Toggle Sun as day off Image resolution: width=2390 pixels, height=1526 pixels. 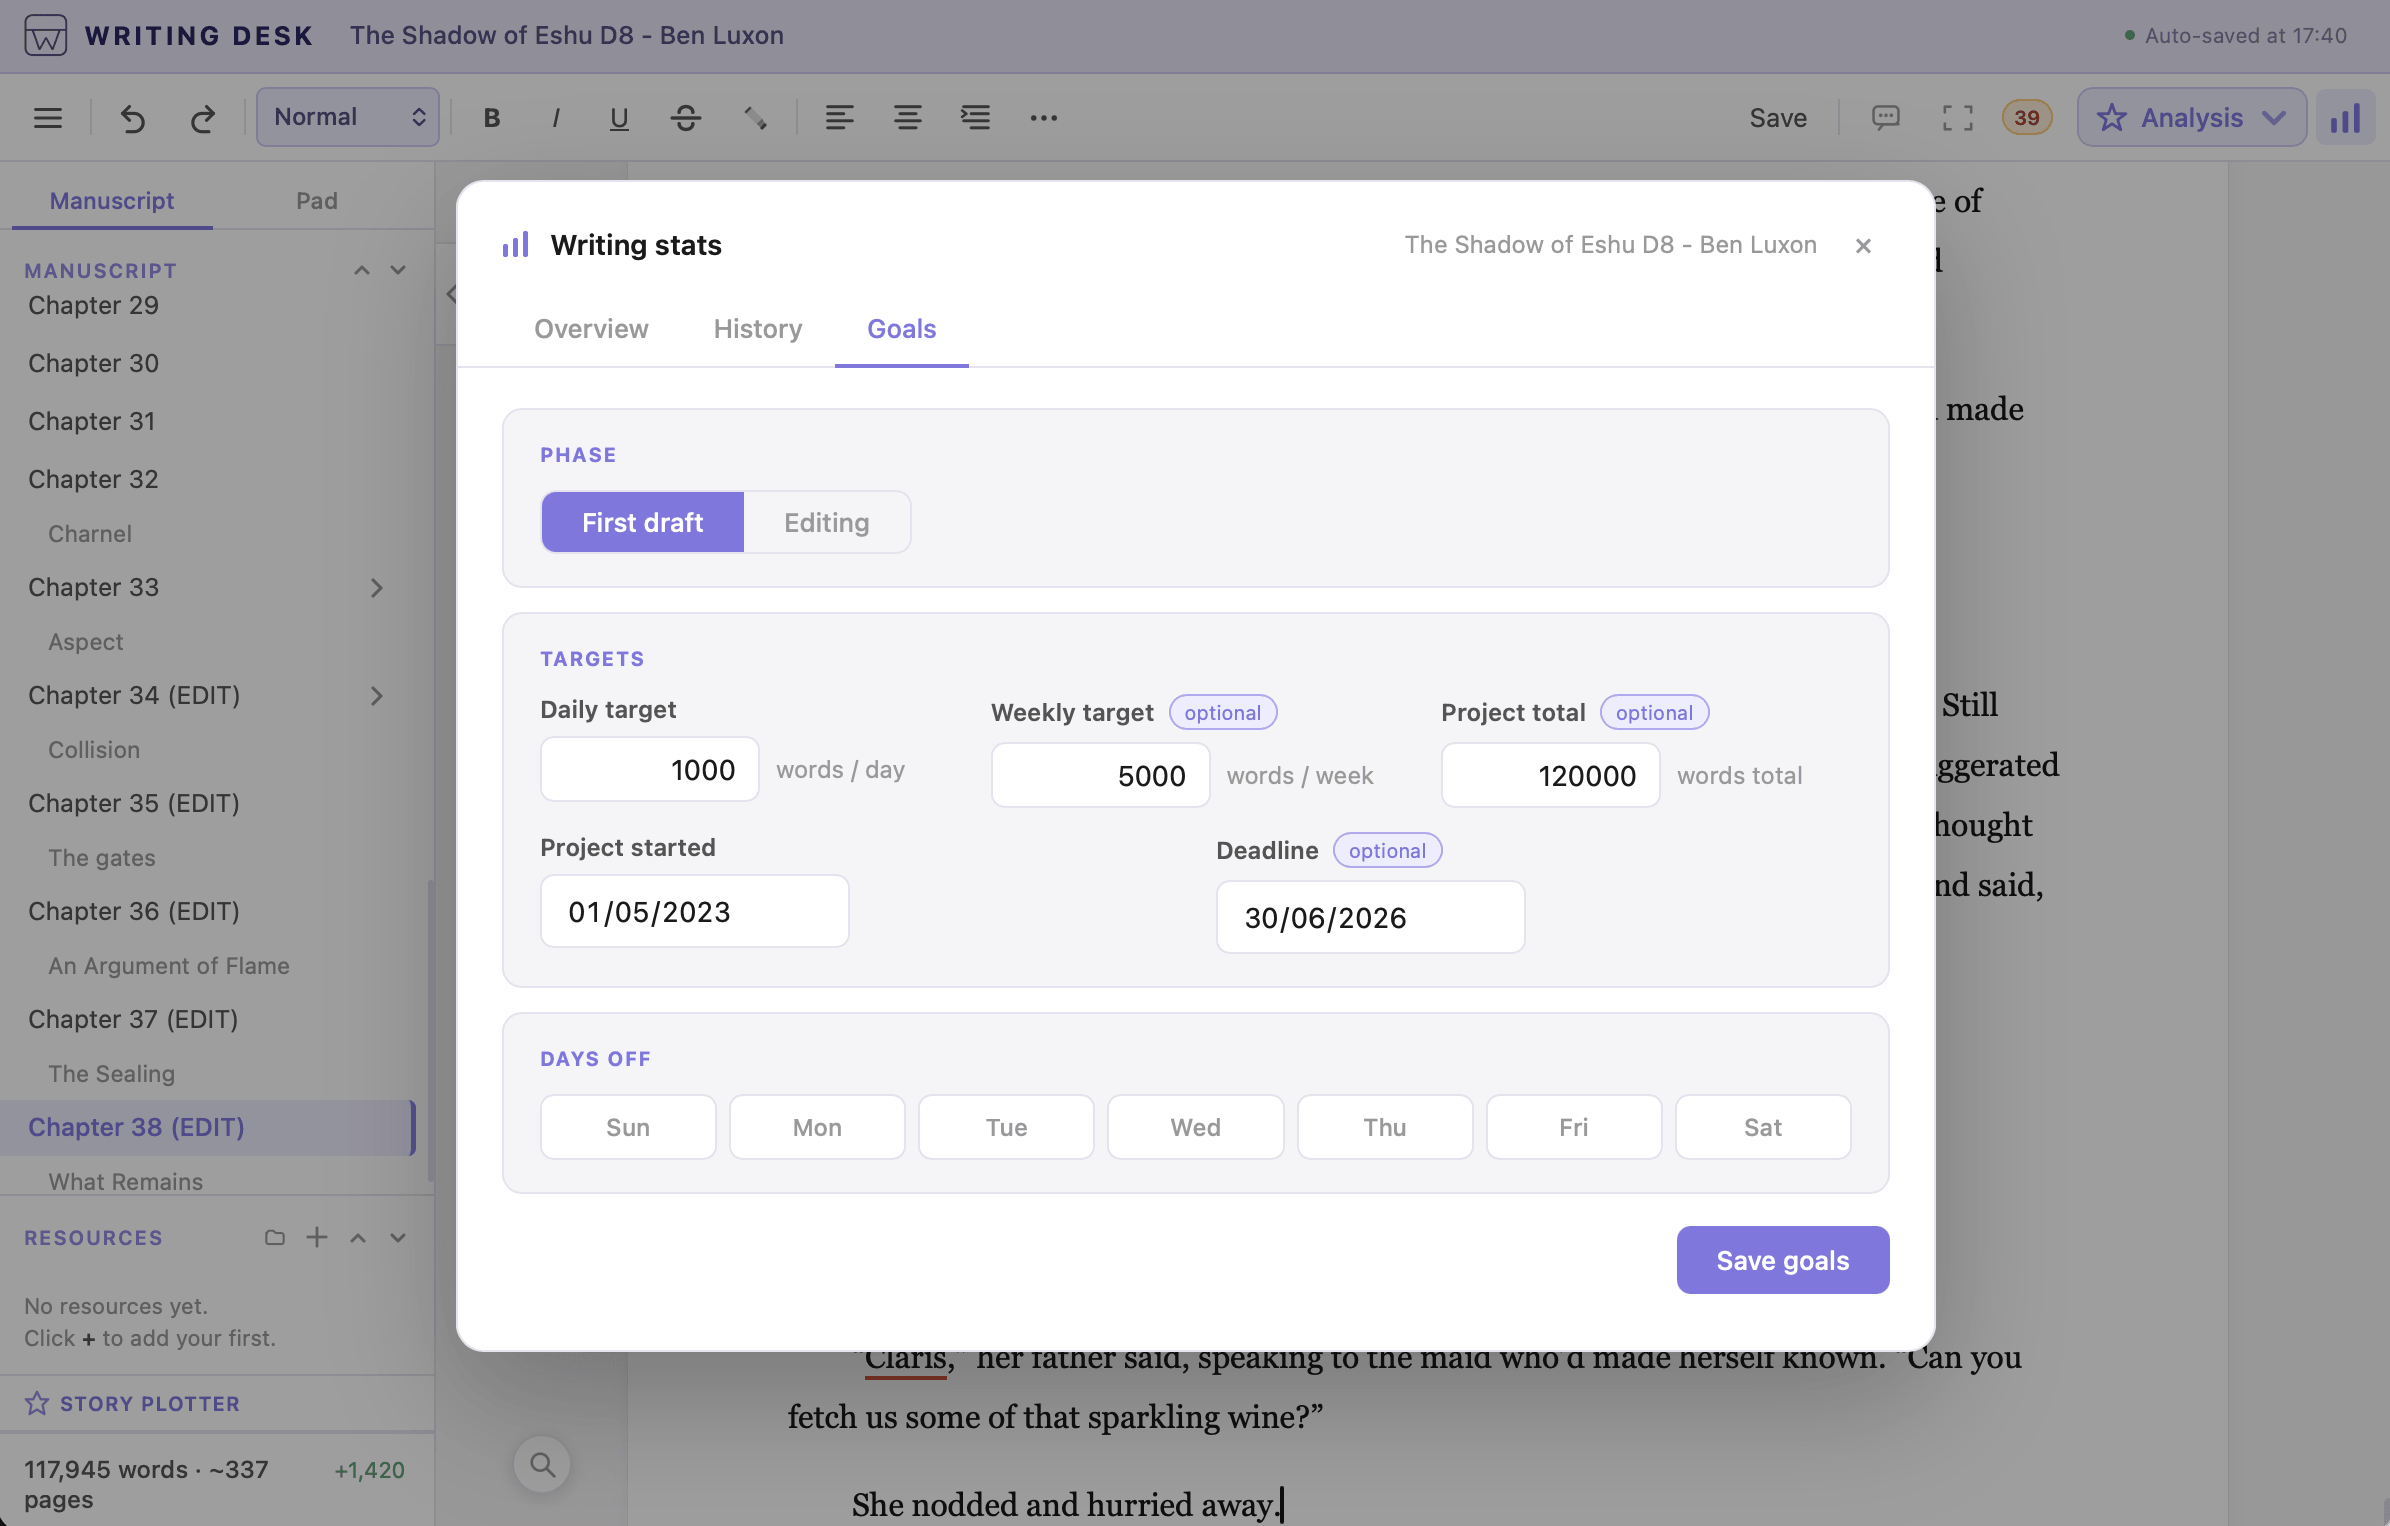pyautogui.click(x=628, y=1127)
